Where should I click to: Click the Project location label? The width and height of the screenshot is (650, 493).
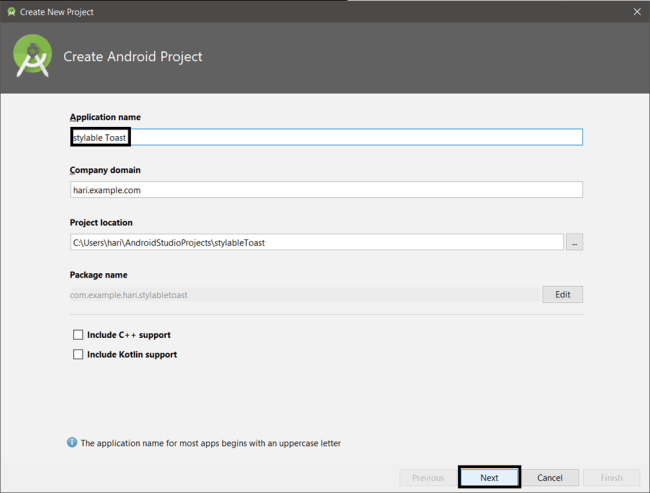pos(101,223)
